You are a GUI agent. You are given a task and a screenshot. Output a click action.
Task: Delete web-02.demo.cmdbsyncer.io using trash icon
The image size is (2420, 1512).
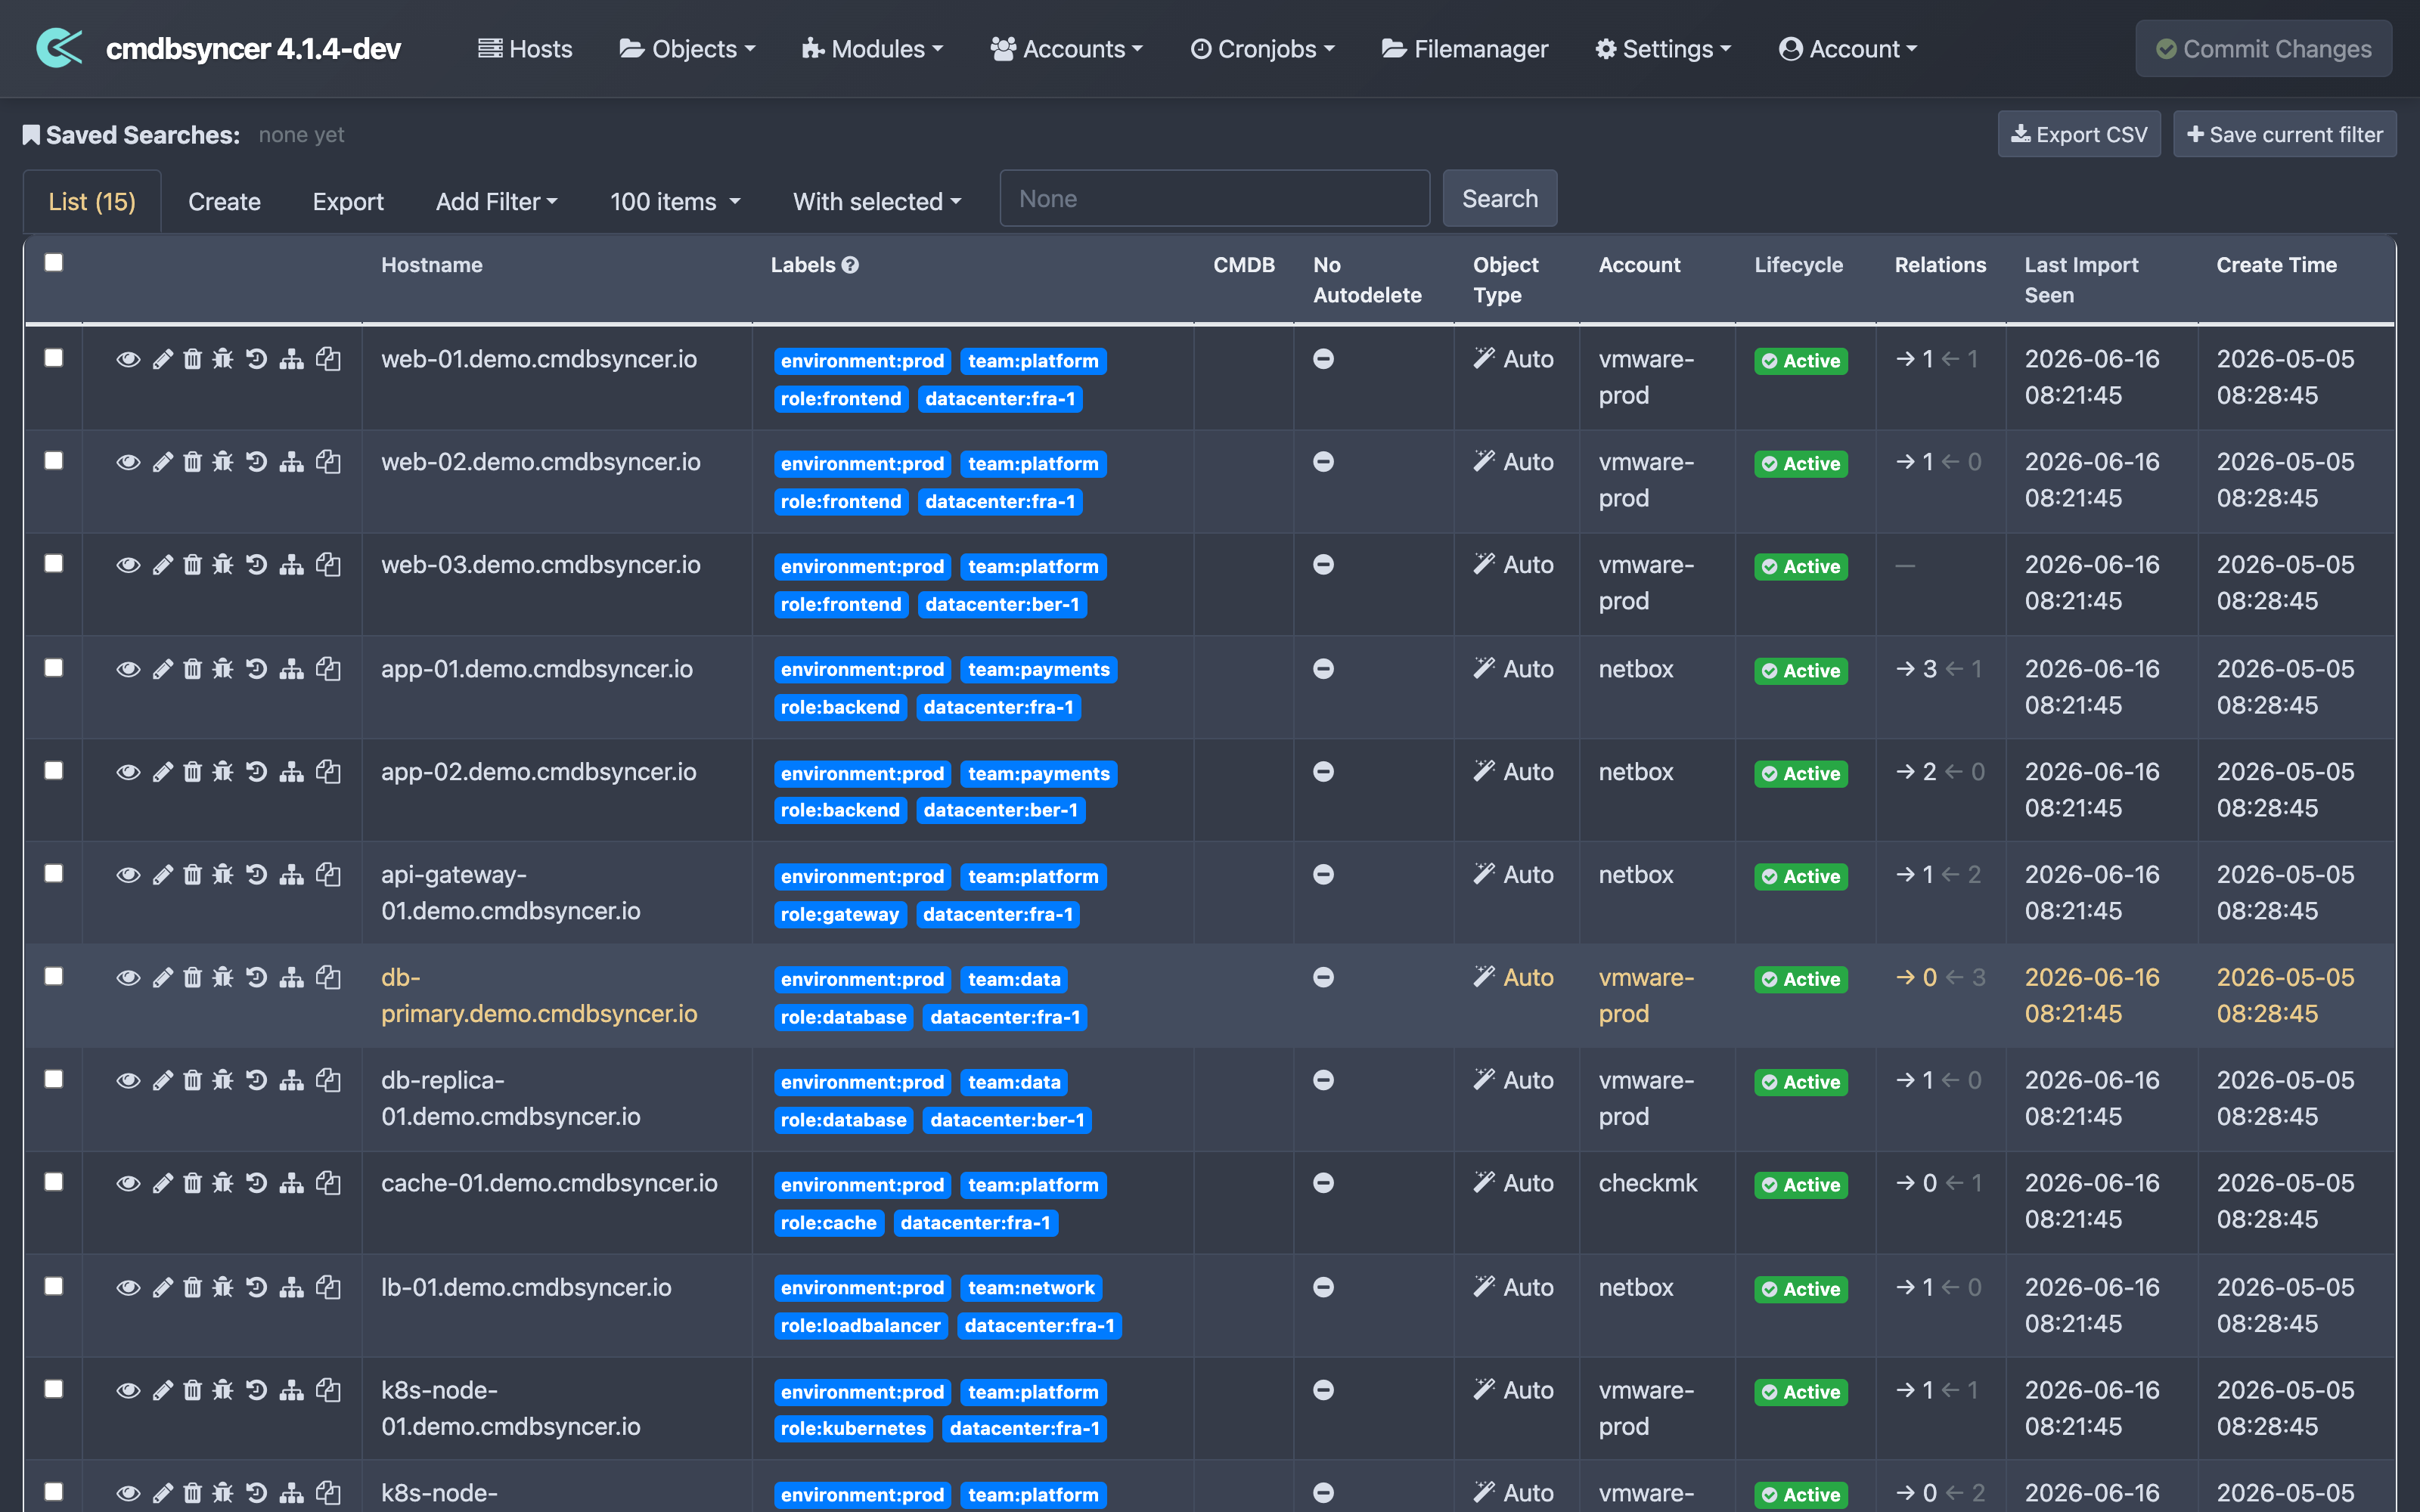[192, 462]
